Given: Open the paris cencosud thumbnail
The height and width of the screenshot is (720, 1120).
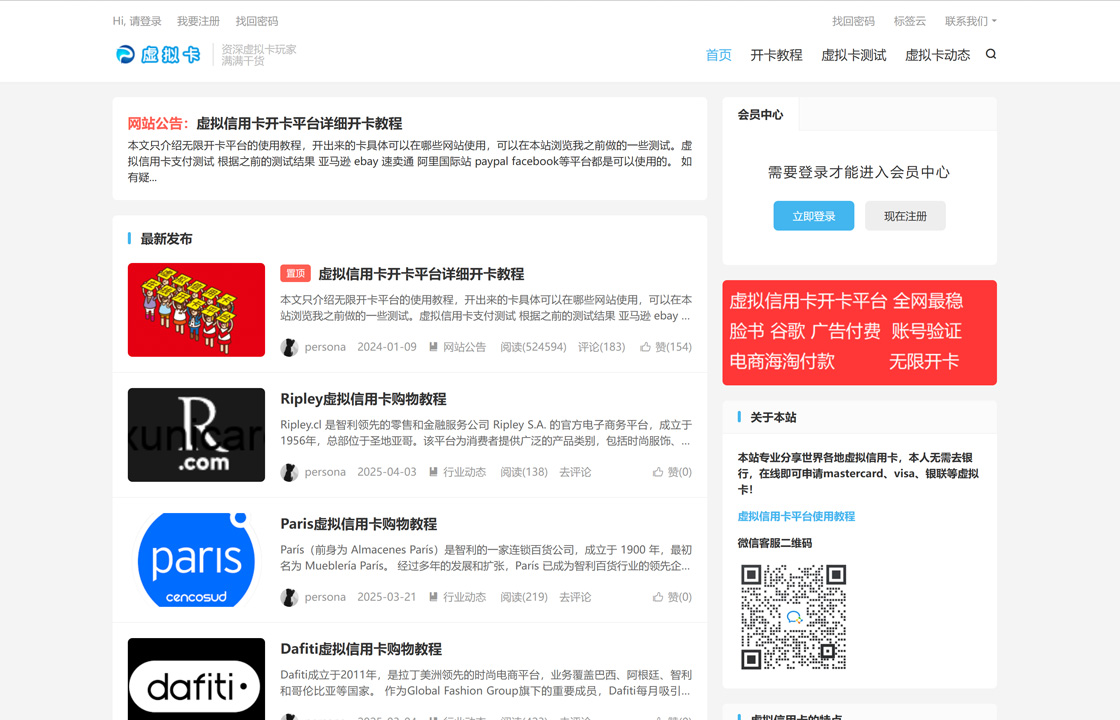Looking at the screenshot, I should (x=196, y=560).
